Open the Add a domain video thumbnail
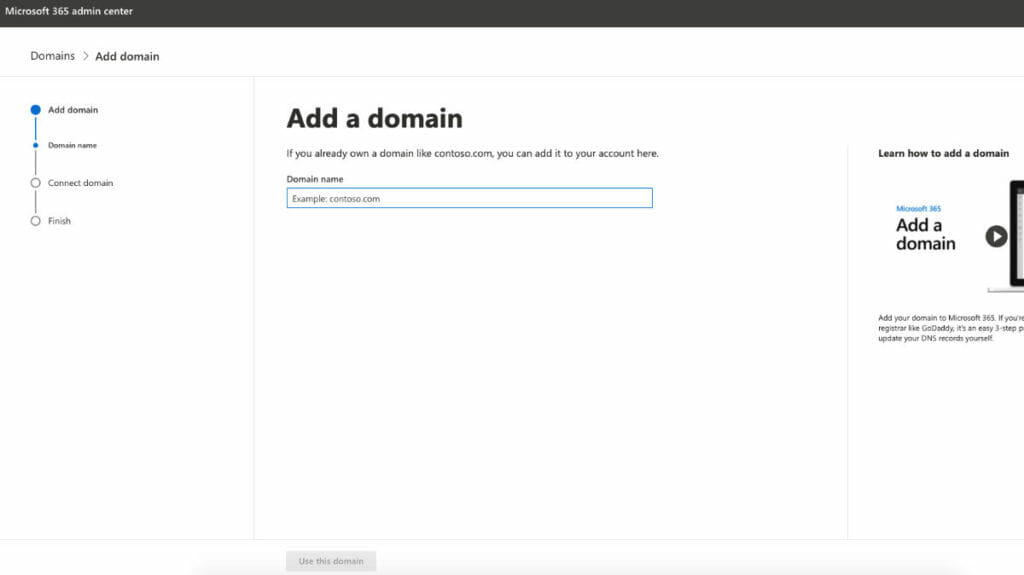This screenshot has width=1024, height=575. (951, 236)
